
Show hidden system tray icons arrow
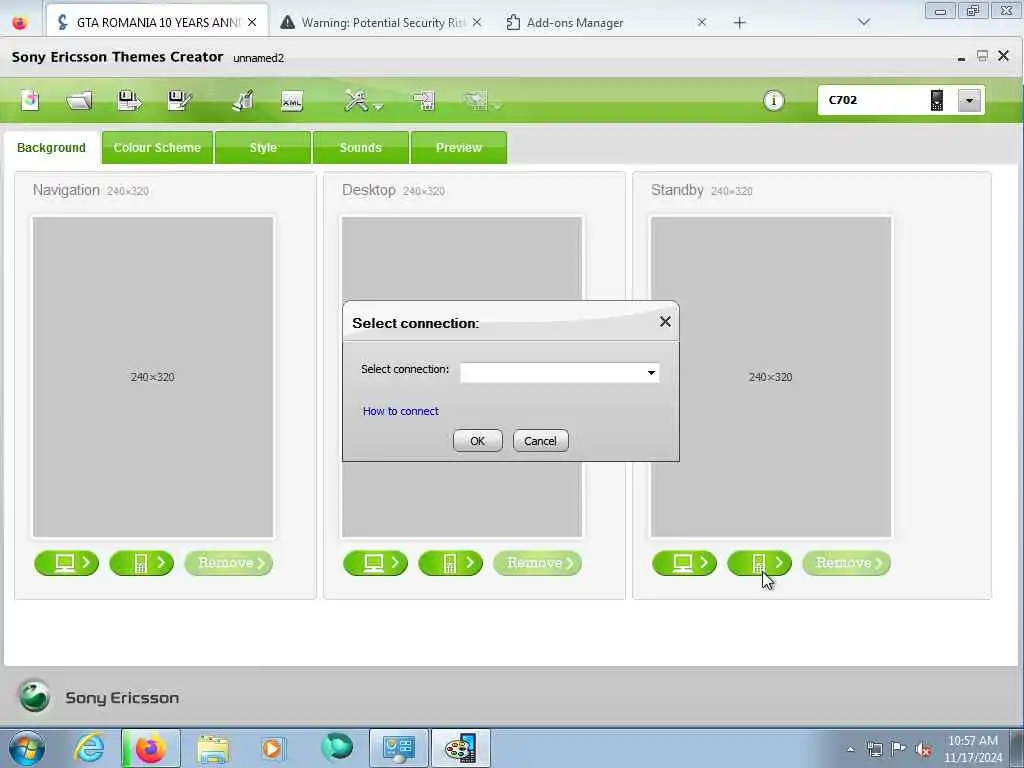tap(850, 749)
